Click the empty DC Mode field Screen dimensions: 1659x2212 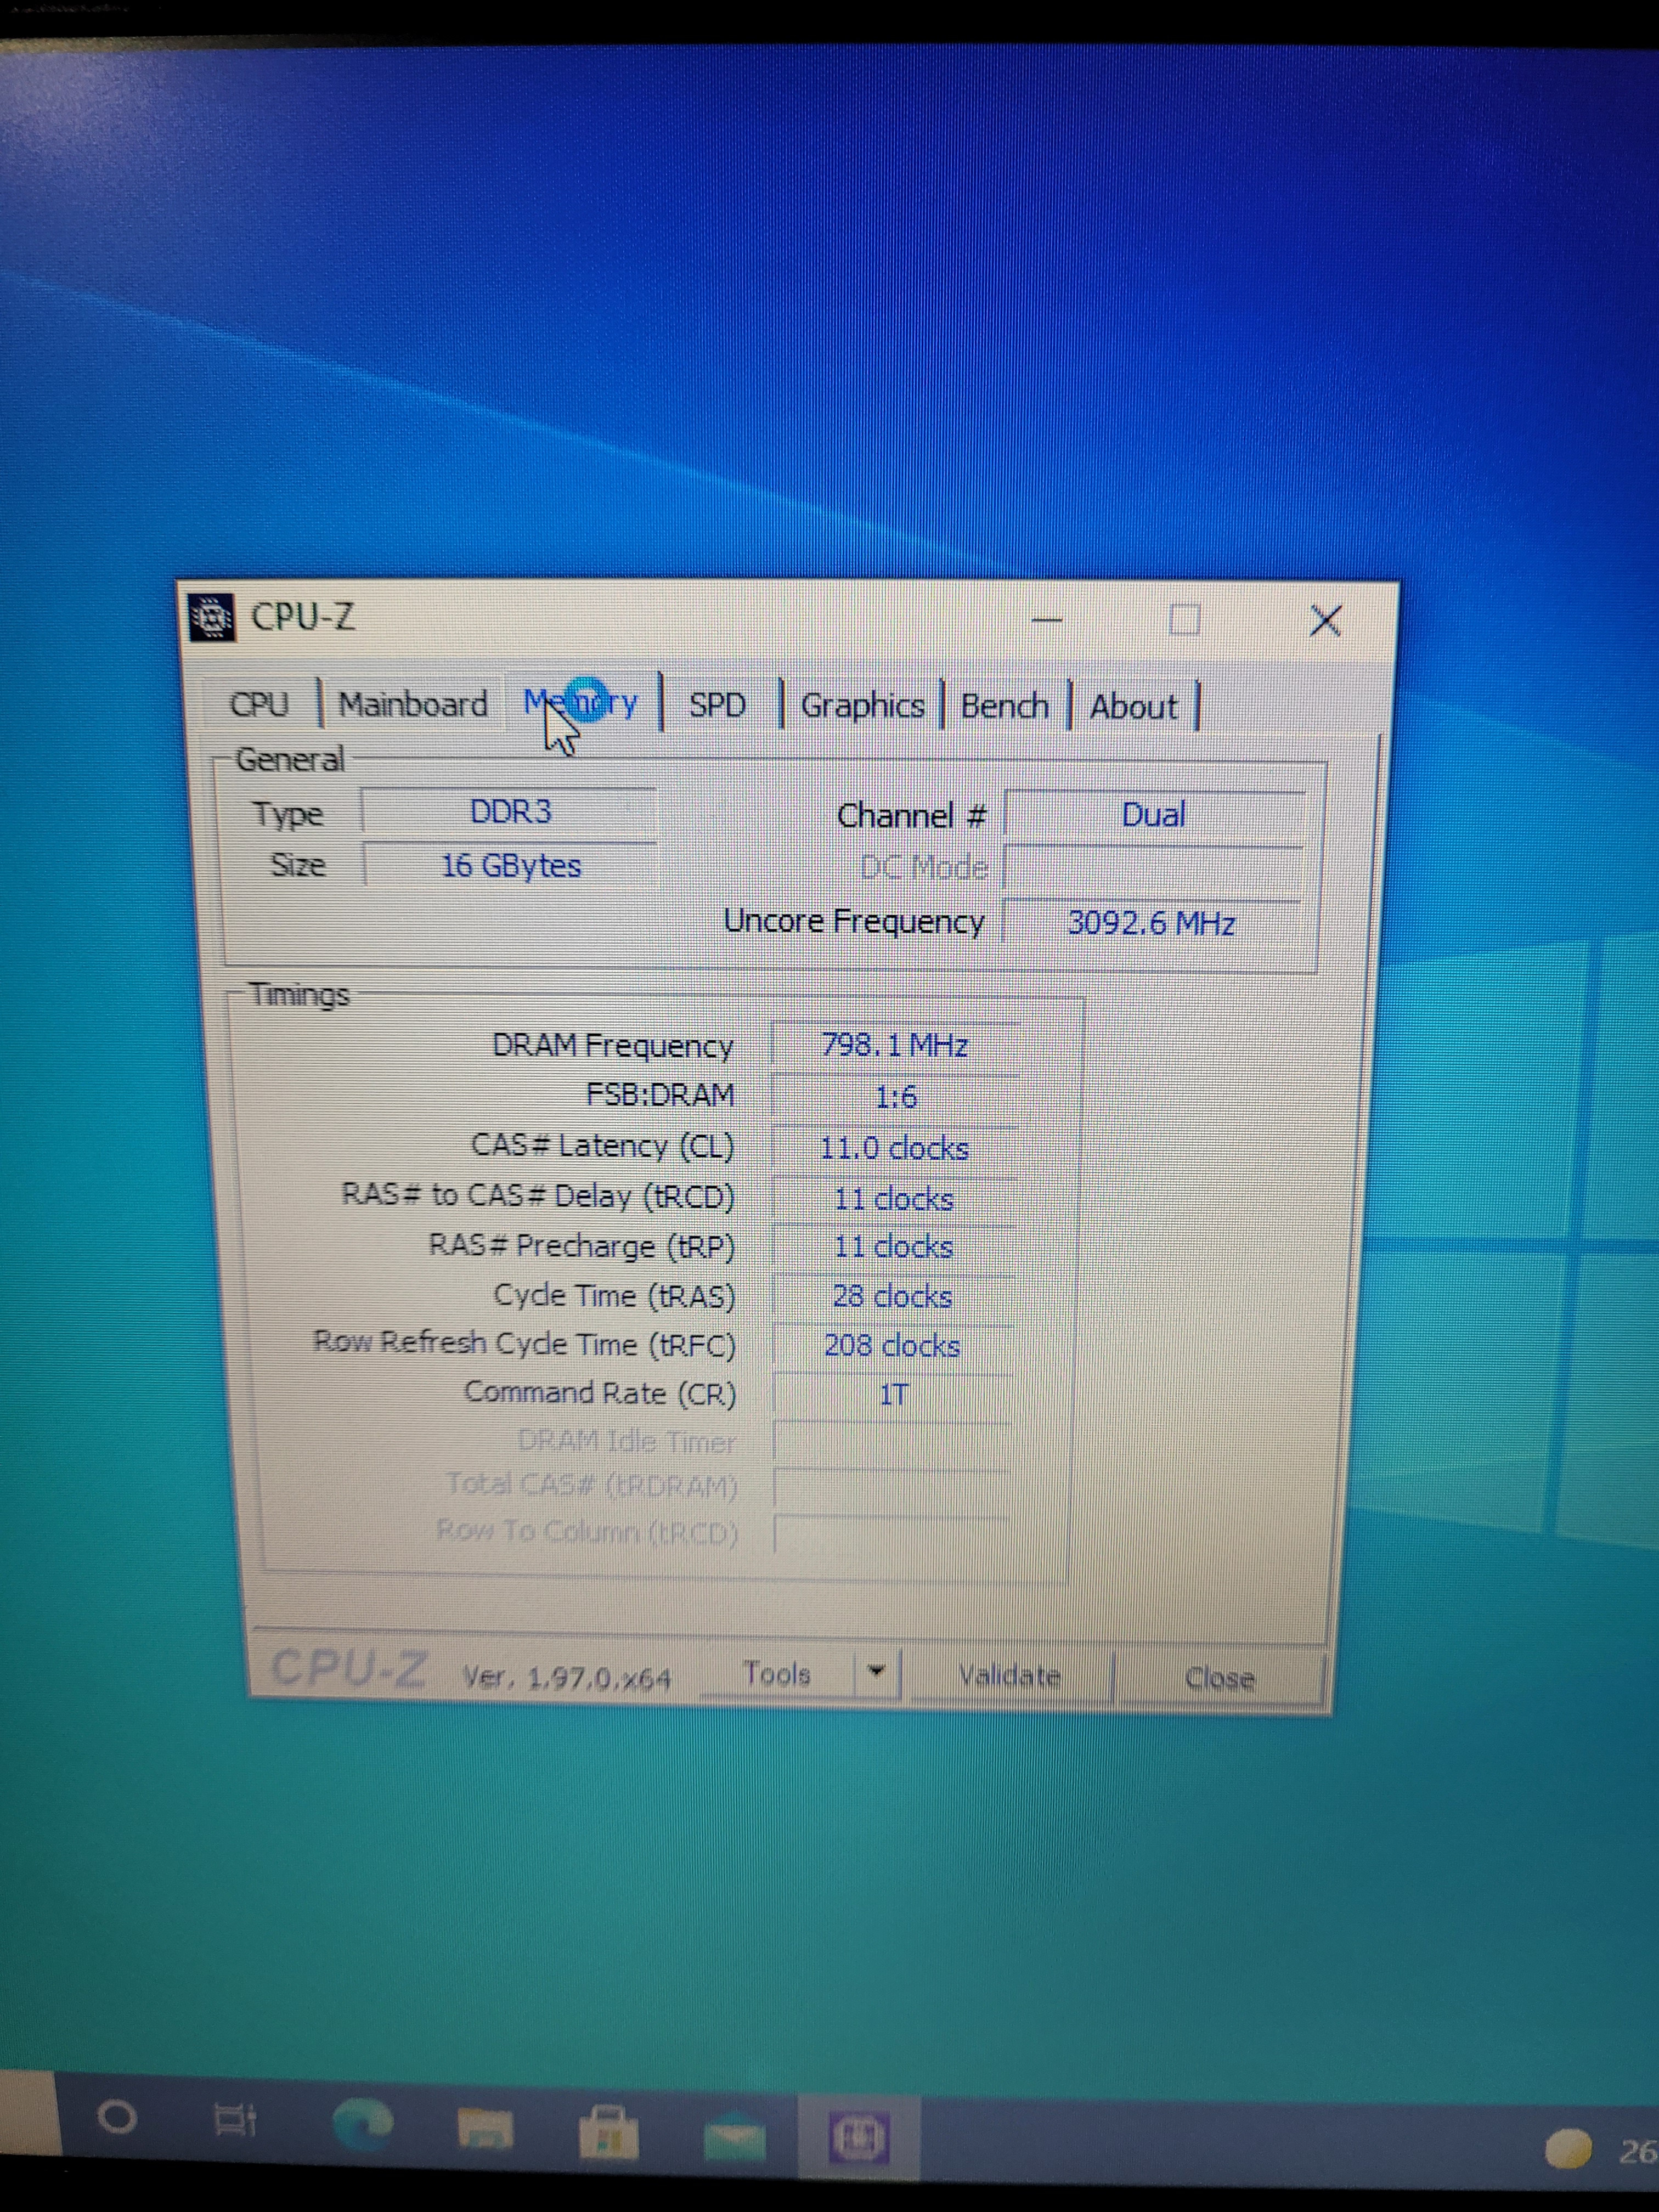[1154, 868]
